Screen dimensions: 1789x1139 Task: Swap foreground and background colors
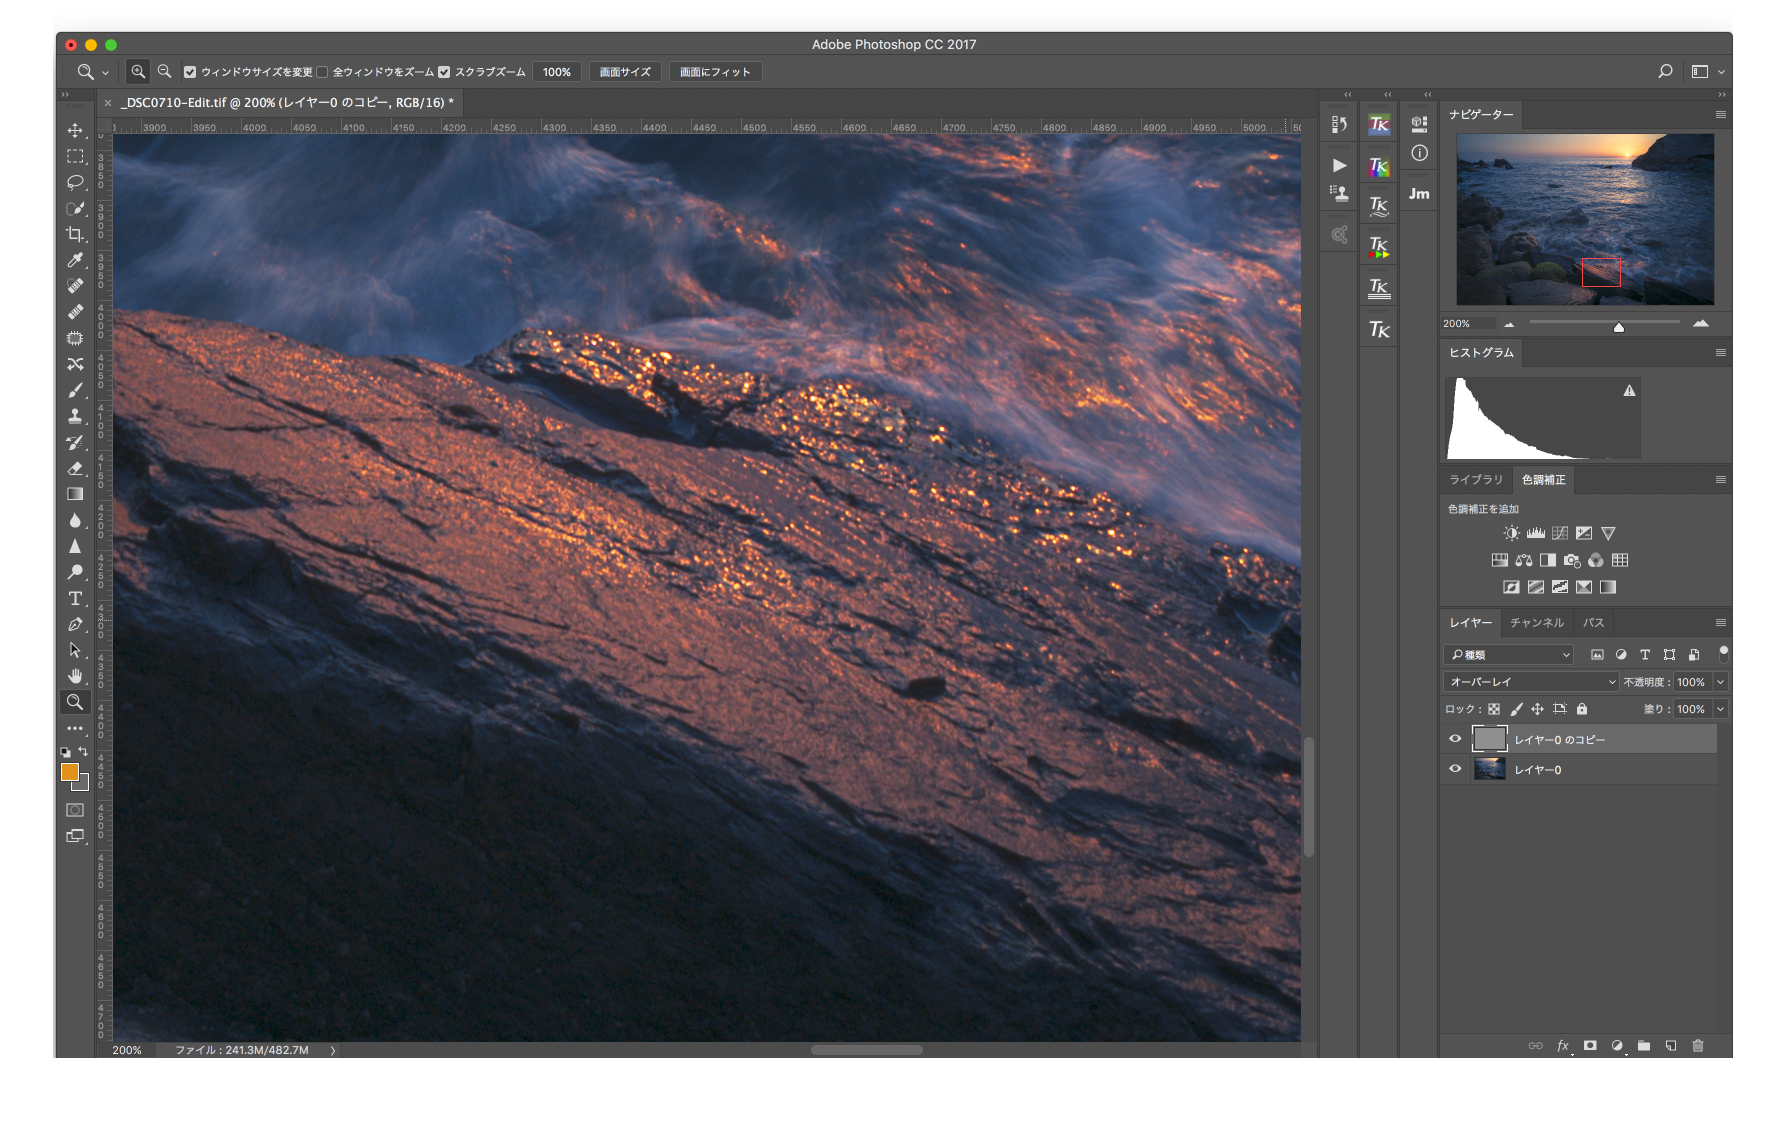pyautogui.click(x=84, y=751)
